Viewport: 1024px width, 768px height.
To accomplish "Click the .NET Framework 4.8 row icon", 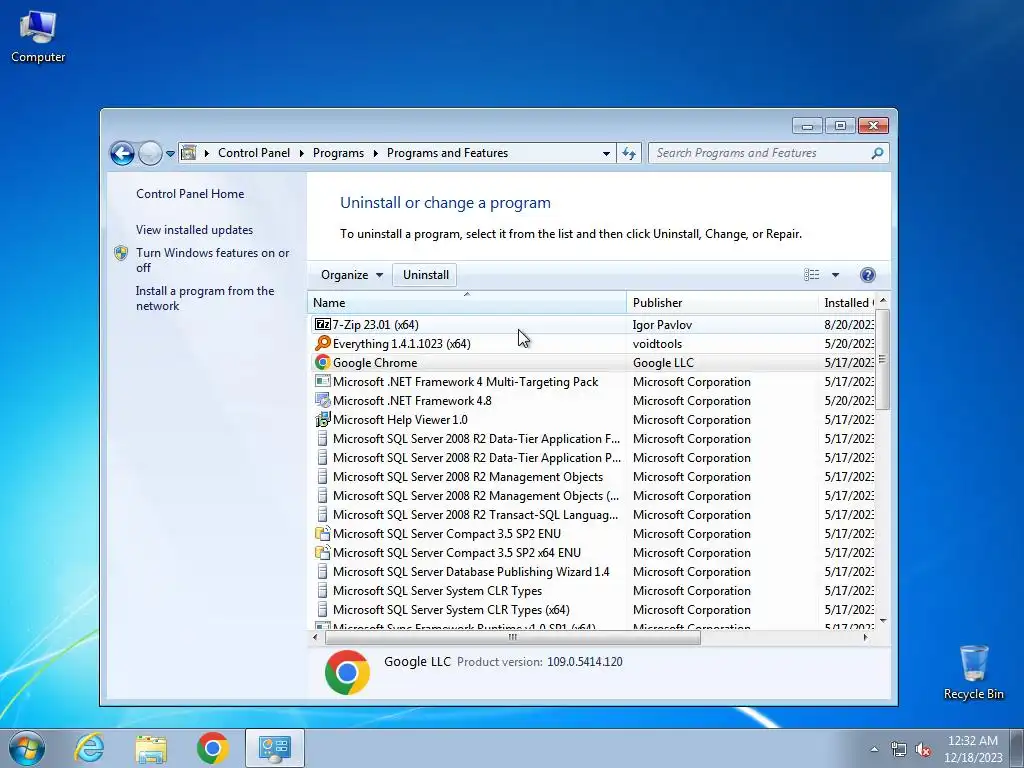I will [323, 400].
